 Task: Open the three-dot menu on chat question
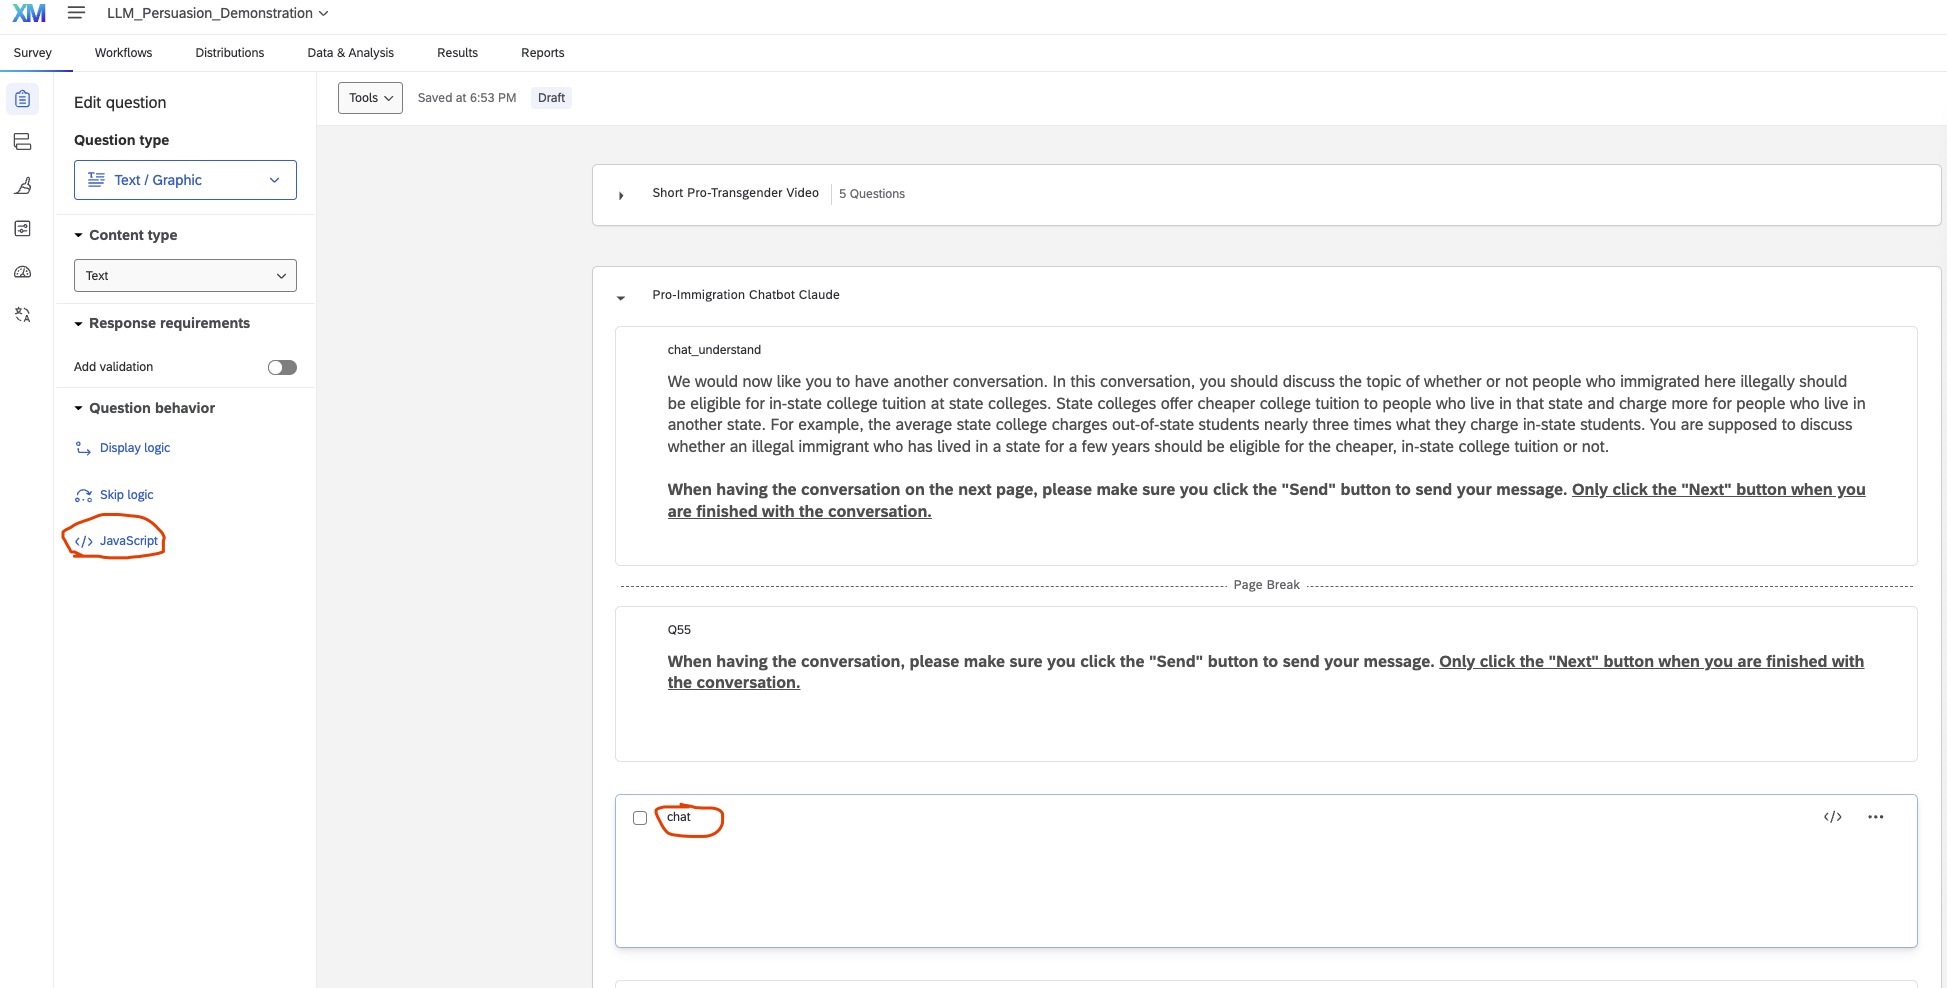1875,817
